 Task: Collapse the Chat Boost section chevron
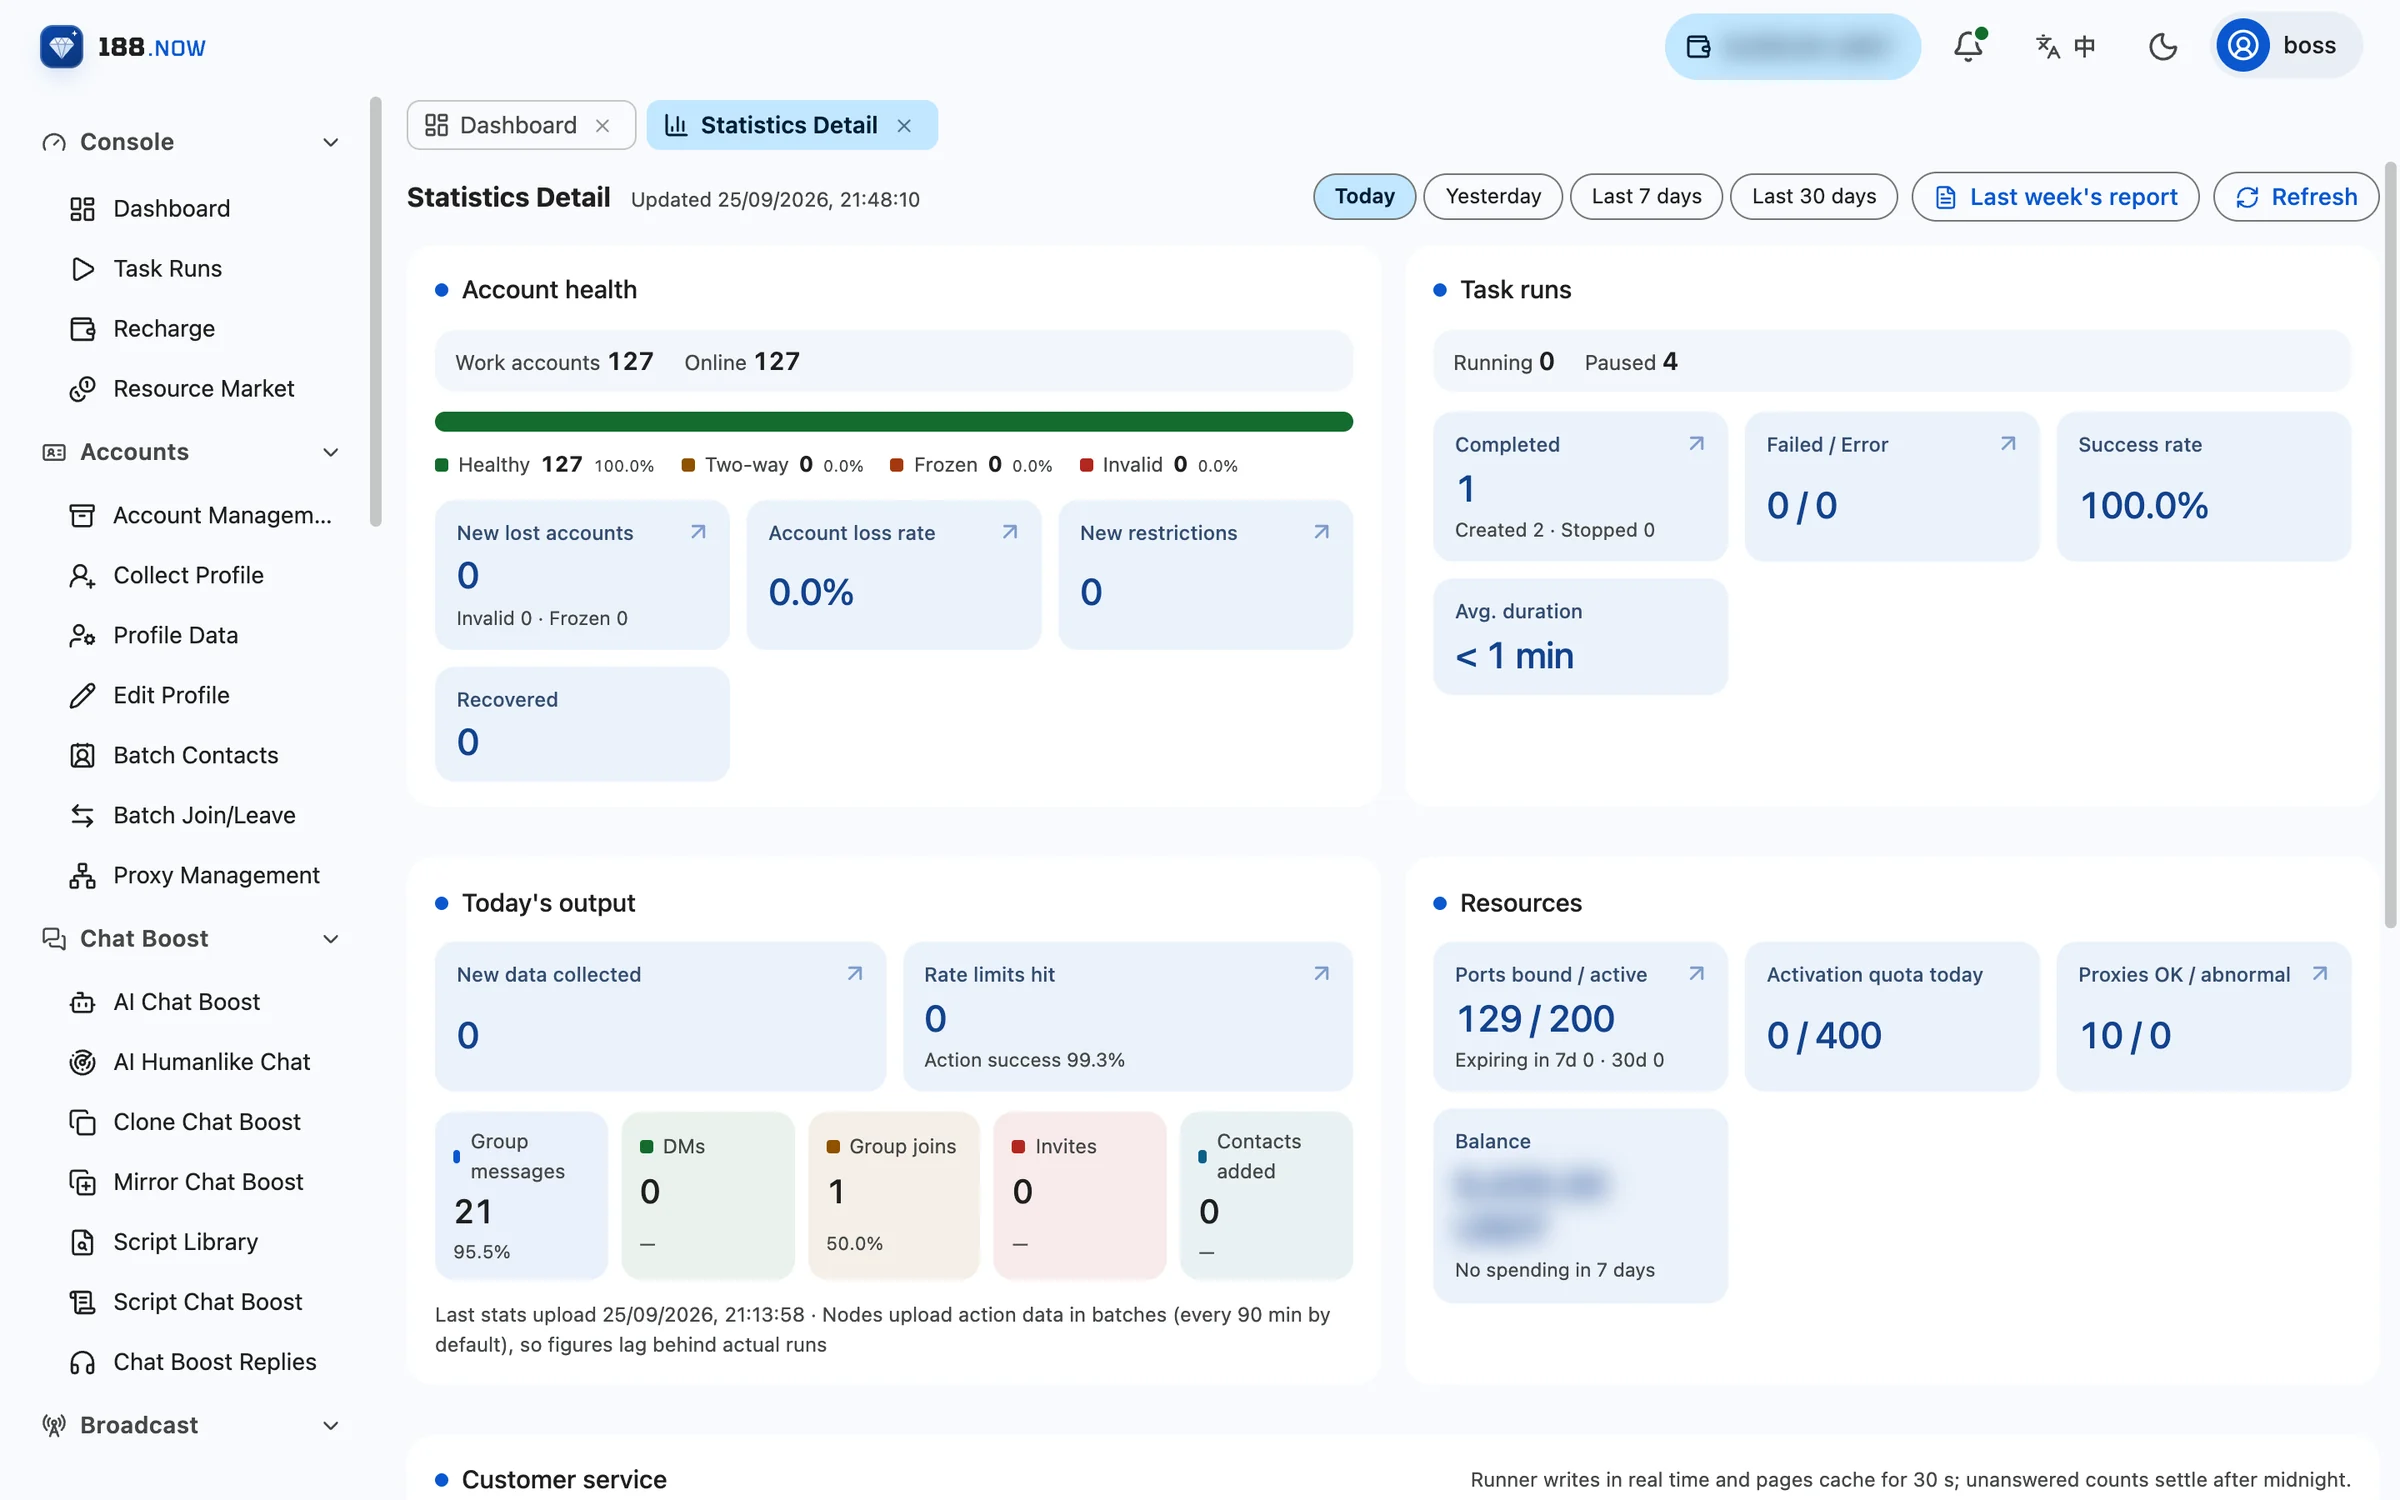coord(331,939)
